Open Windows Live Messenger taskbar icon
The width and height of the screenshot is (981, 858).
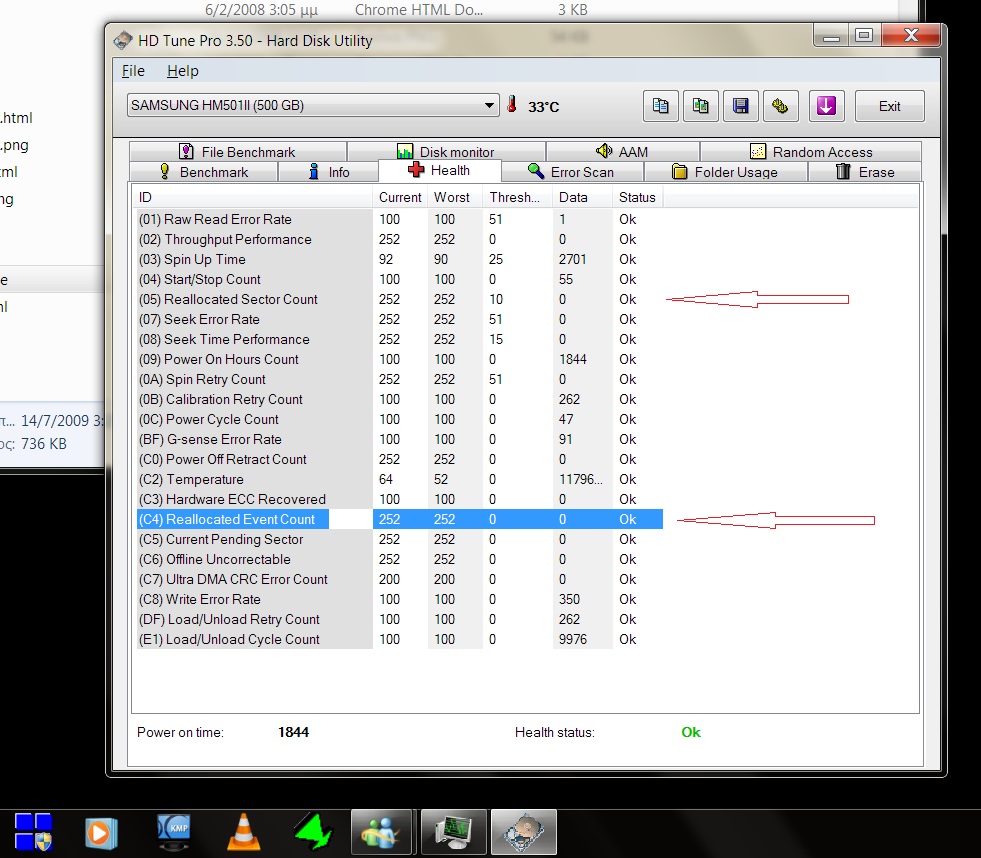[381, 832]
